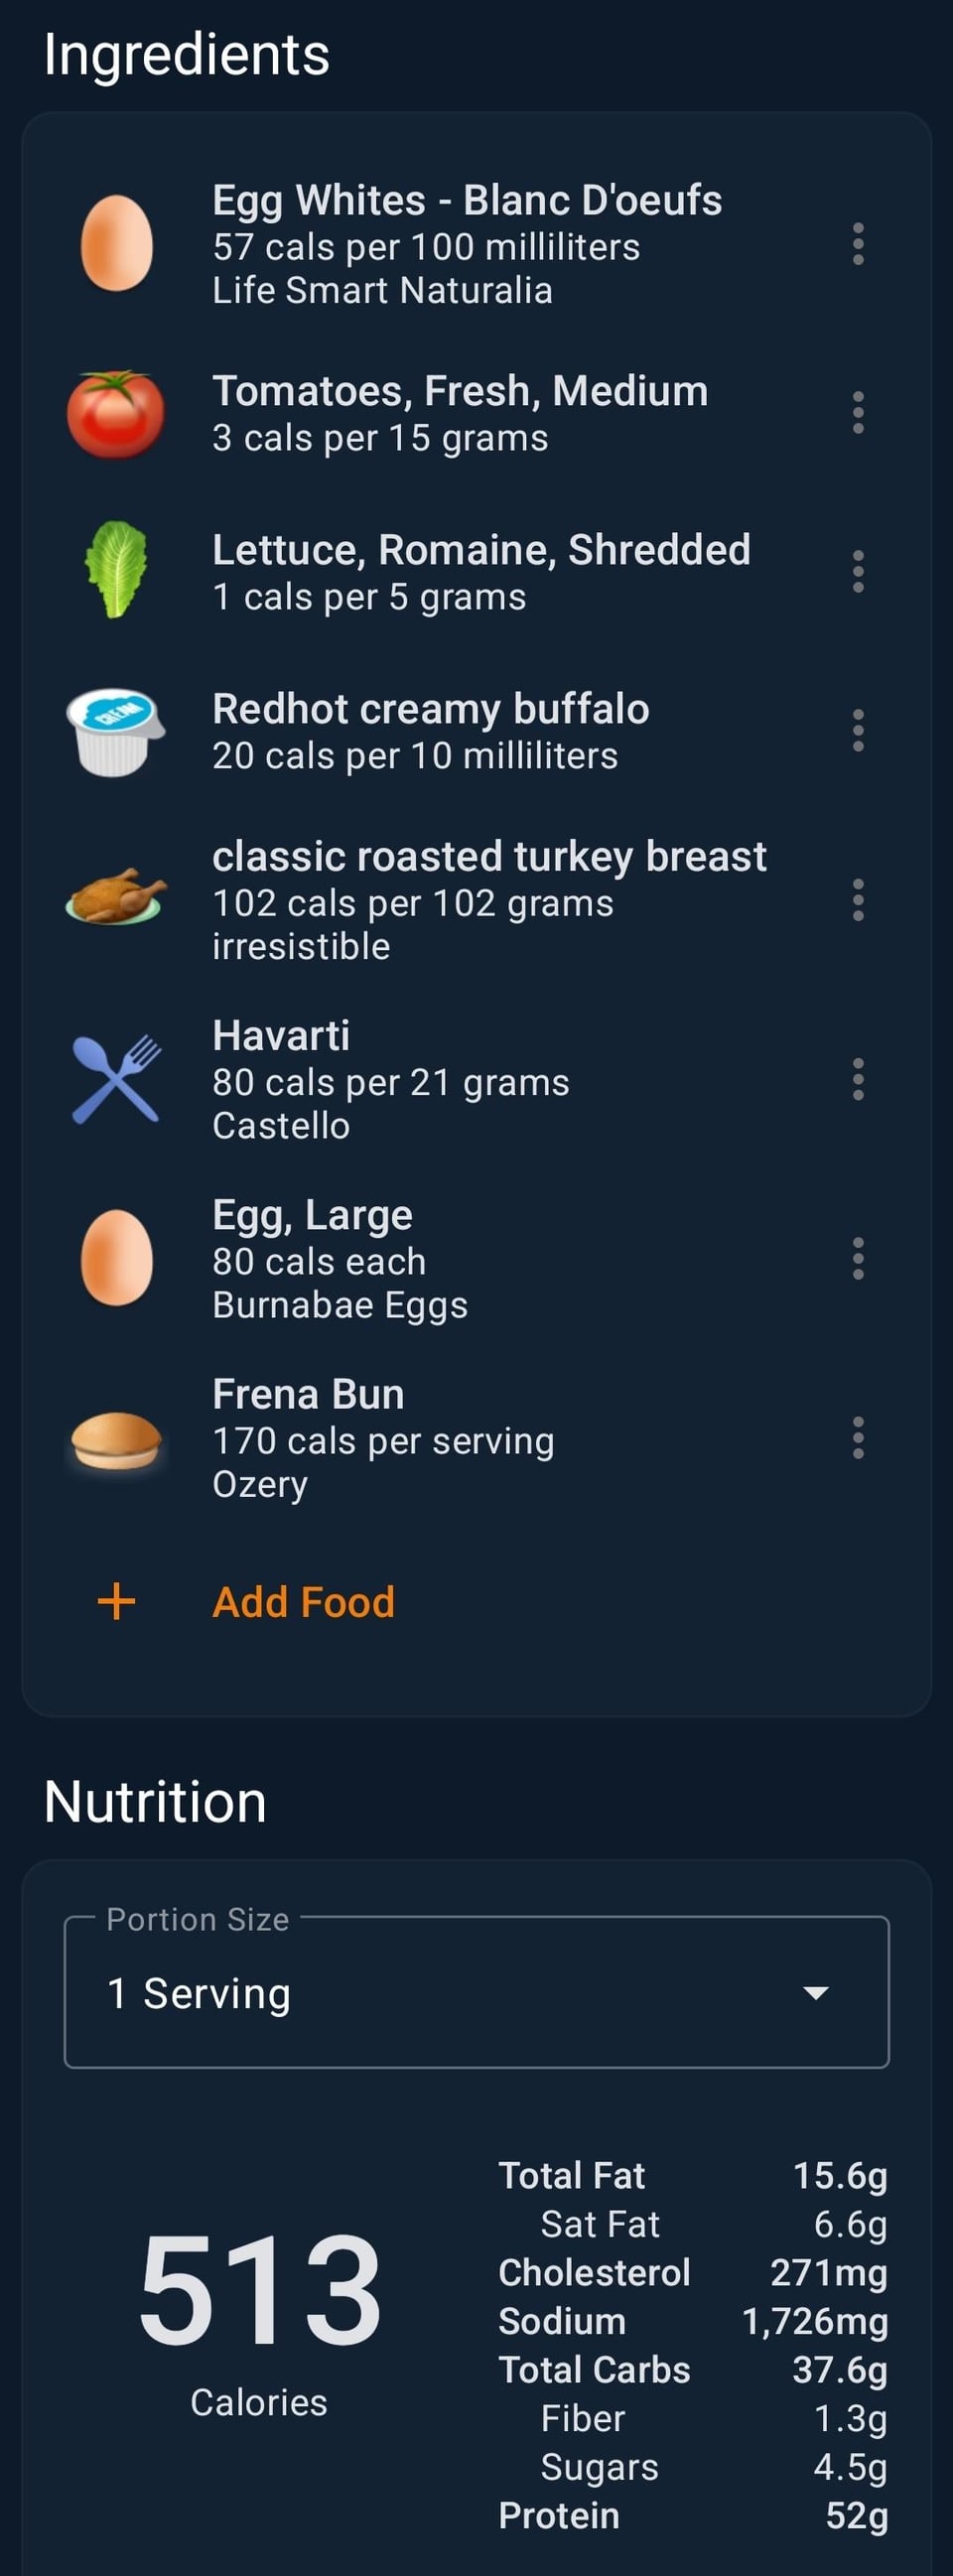Tap the bun icon for Frena Bun
This screenshot has width=953, height=2576.
coord(116,1440)
